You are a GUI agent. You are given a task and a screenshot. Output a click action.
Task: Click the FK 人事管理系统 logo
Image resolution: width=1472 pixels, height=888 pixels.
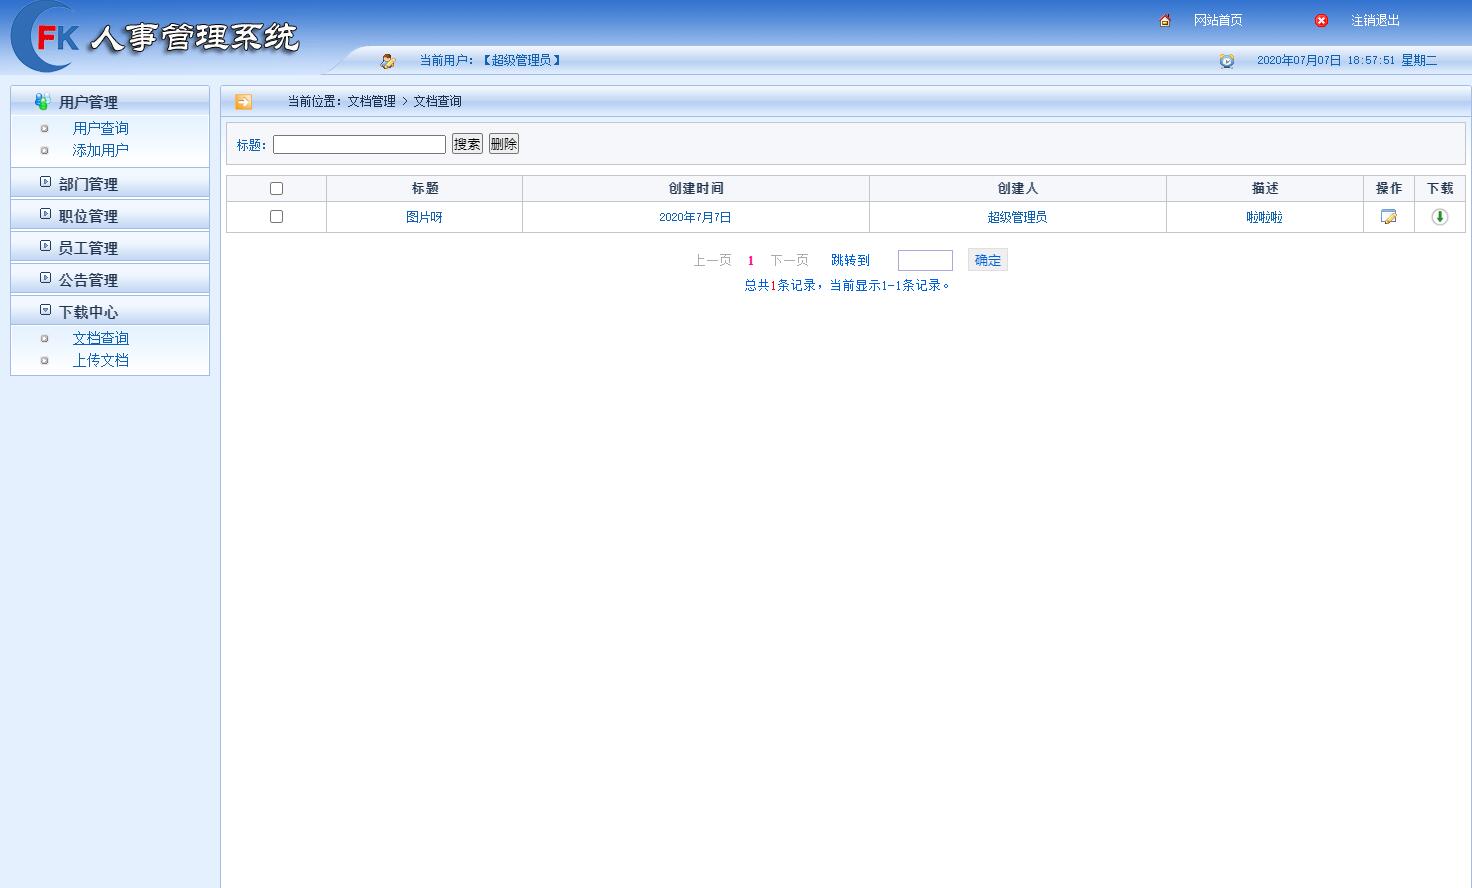pos(155,37)
